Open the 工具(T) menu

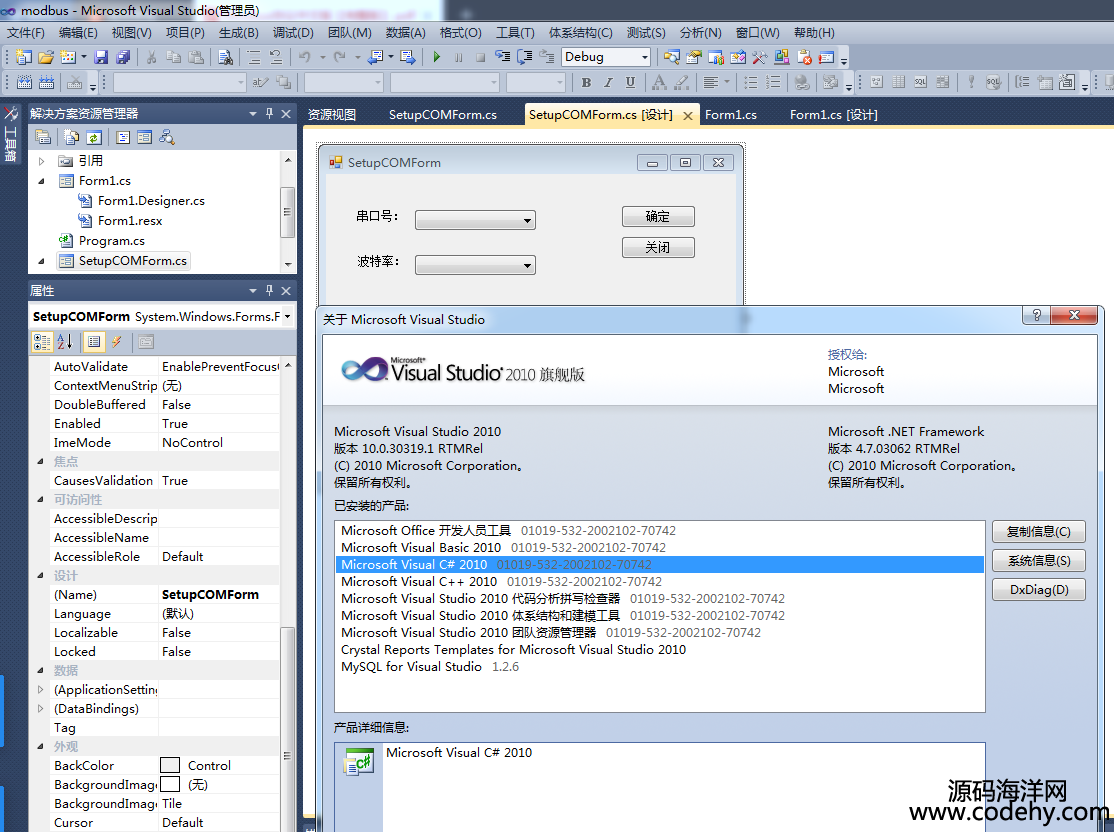point(515,33)
